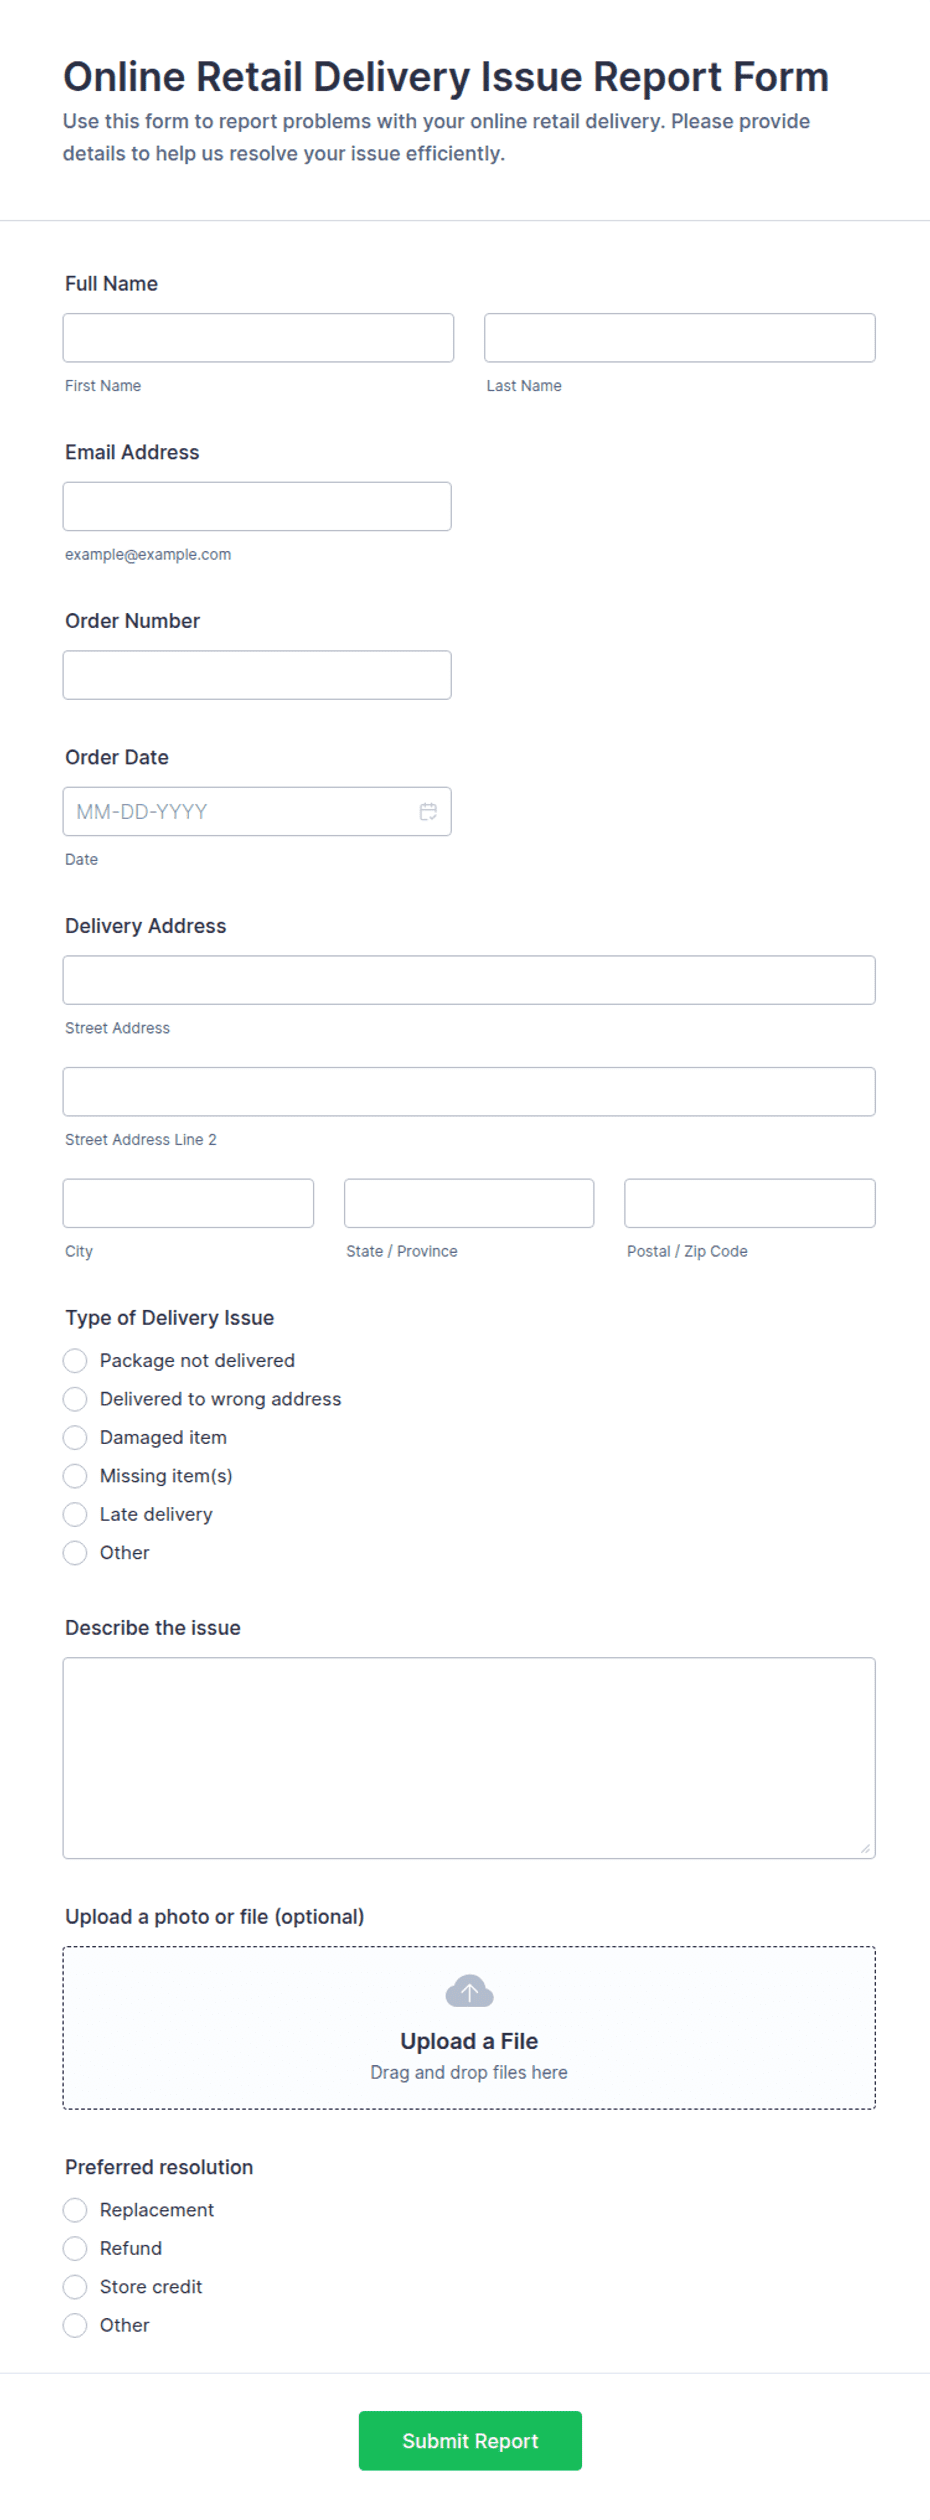Select the Package not delivered option
This screenshot has width=930, height=2520.
(75, 1360)
